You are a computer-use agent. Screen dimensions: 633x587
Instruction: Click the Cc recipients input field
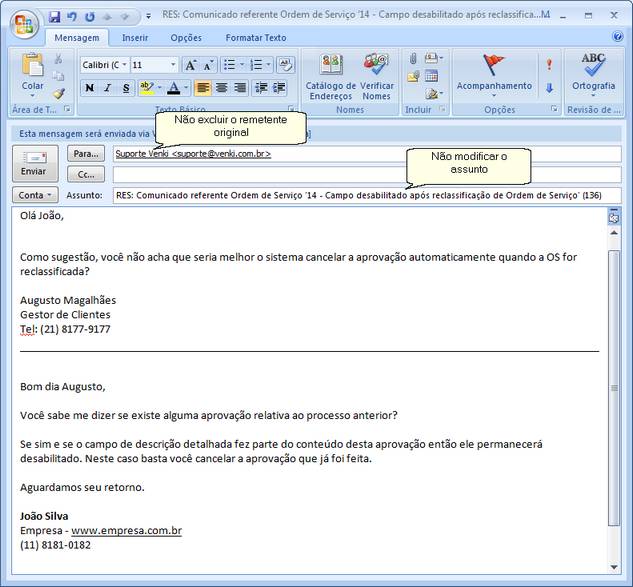(x=367, y=174)
